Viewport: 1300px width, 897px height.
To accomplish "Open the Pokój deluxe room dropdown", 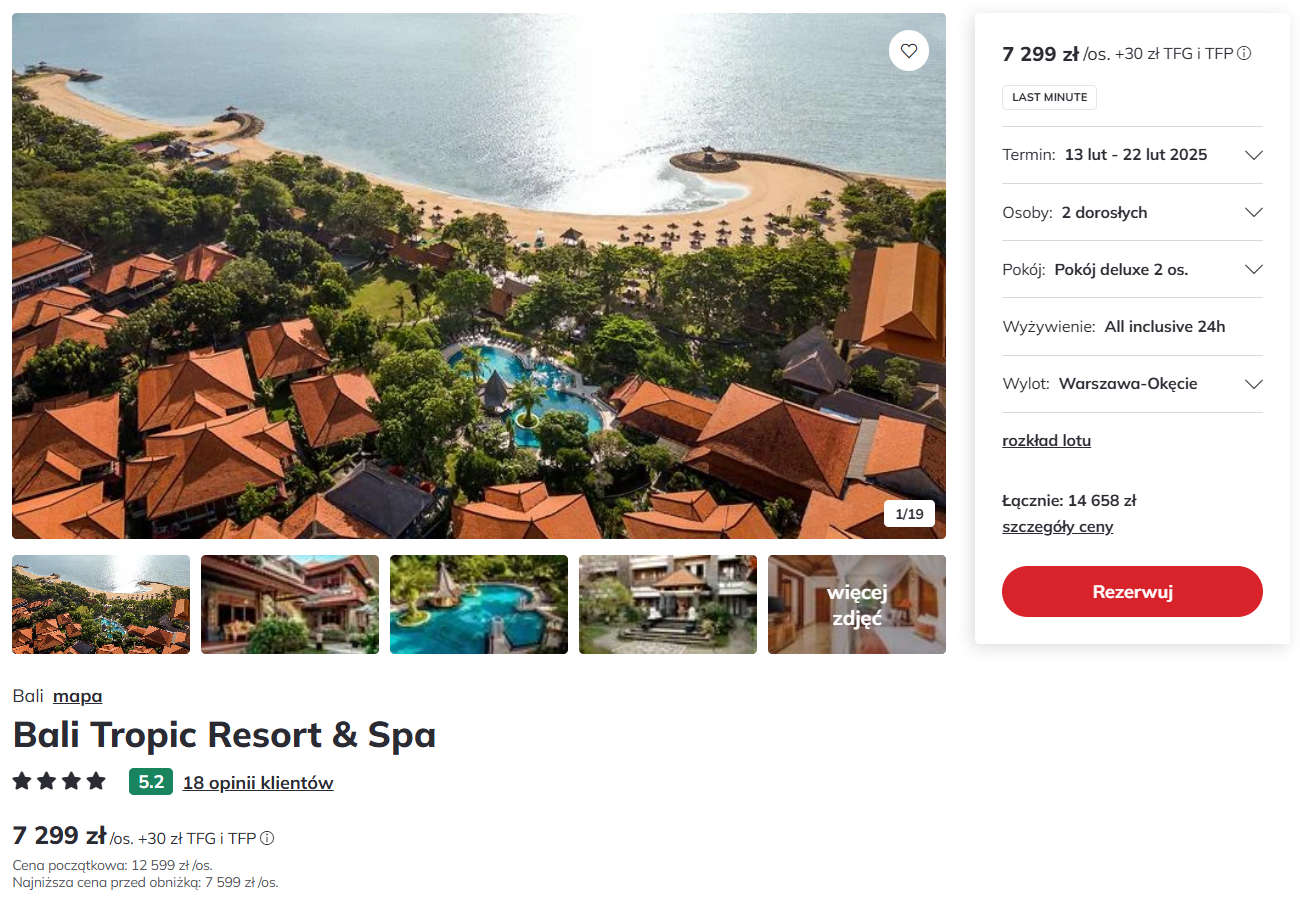I will pos(1132,269).
